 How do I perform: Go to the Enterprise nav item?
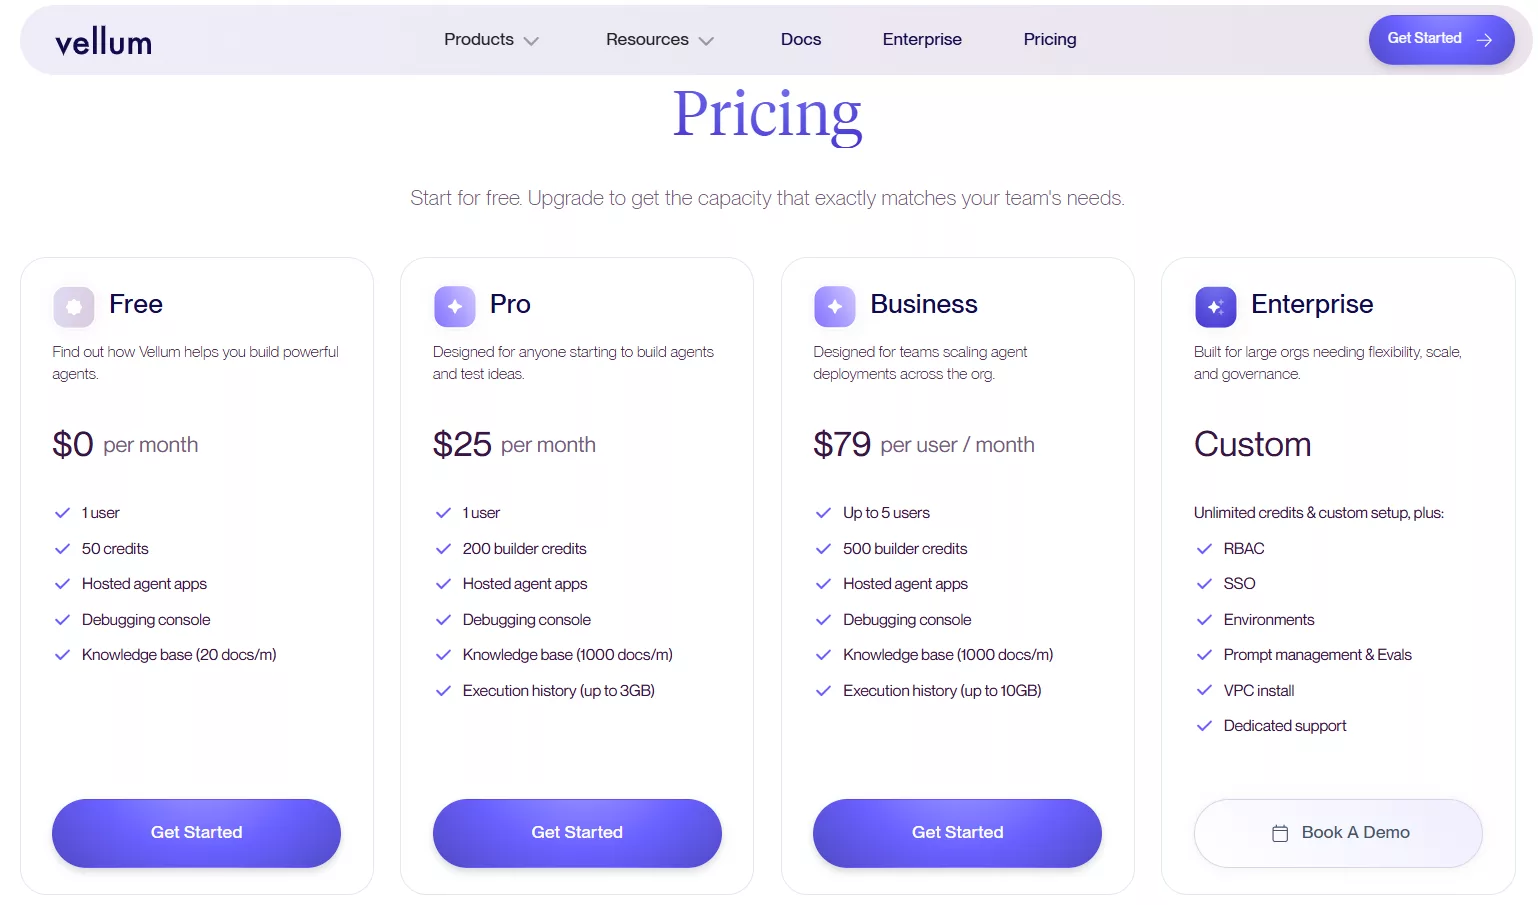click(922, 40)
